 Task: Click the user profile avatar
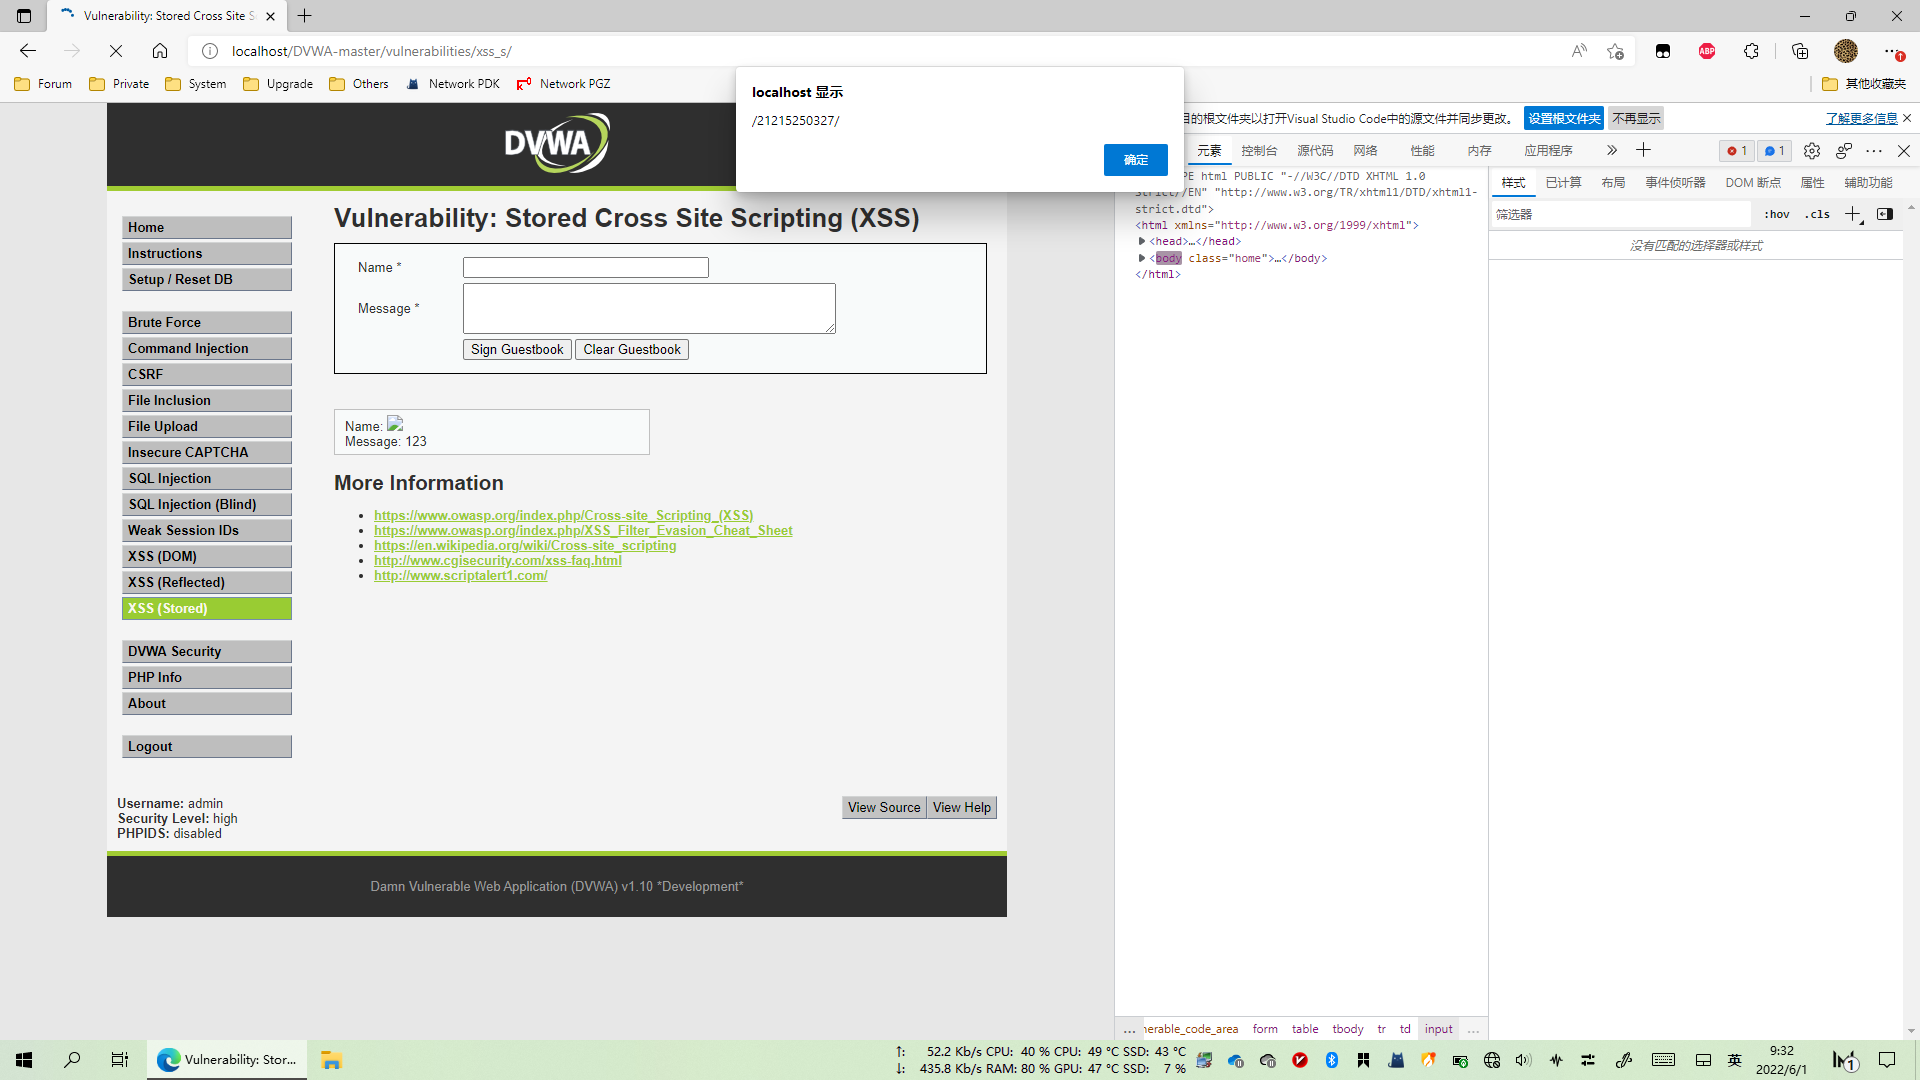point(1846,51)
